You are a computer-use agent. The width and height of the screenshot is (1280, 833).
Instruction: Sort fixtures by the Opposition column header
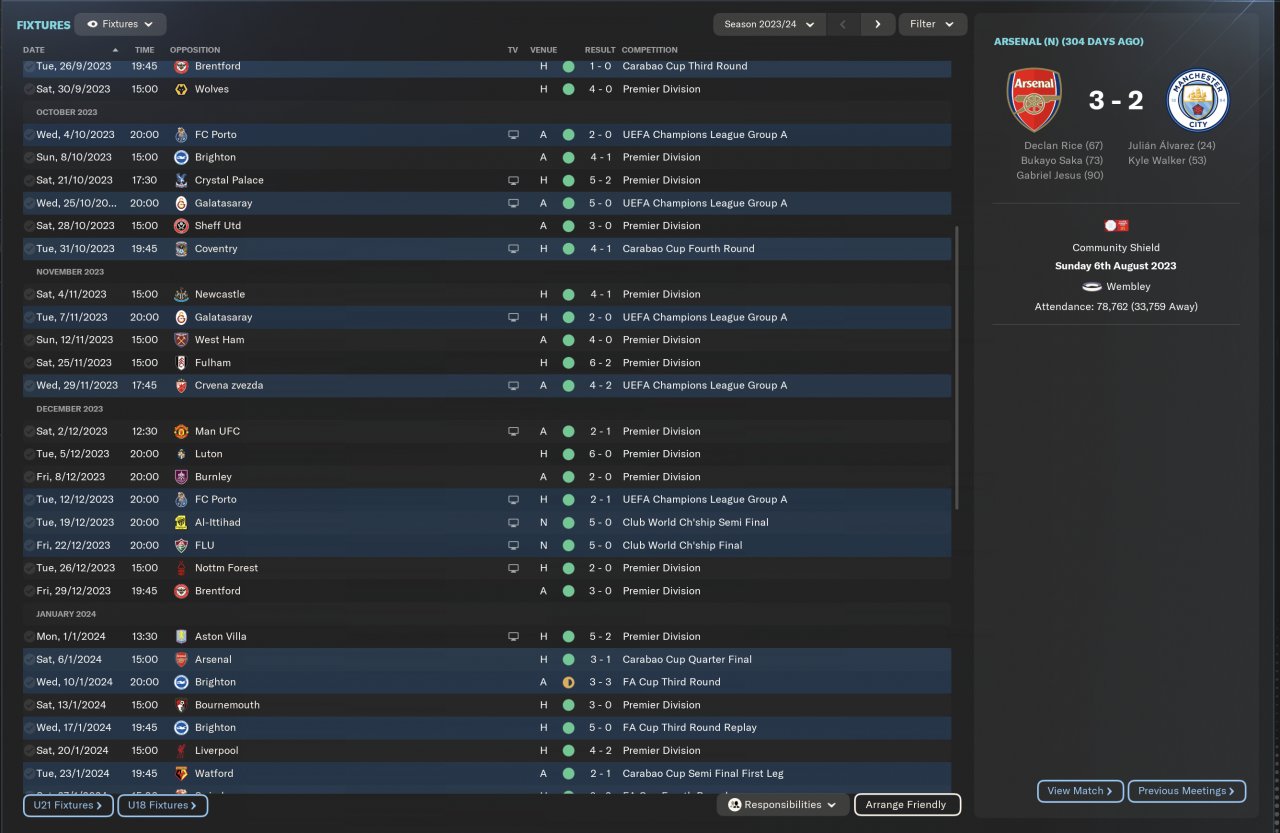coord(195,50)
